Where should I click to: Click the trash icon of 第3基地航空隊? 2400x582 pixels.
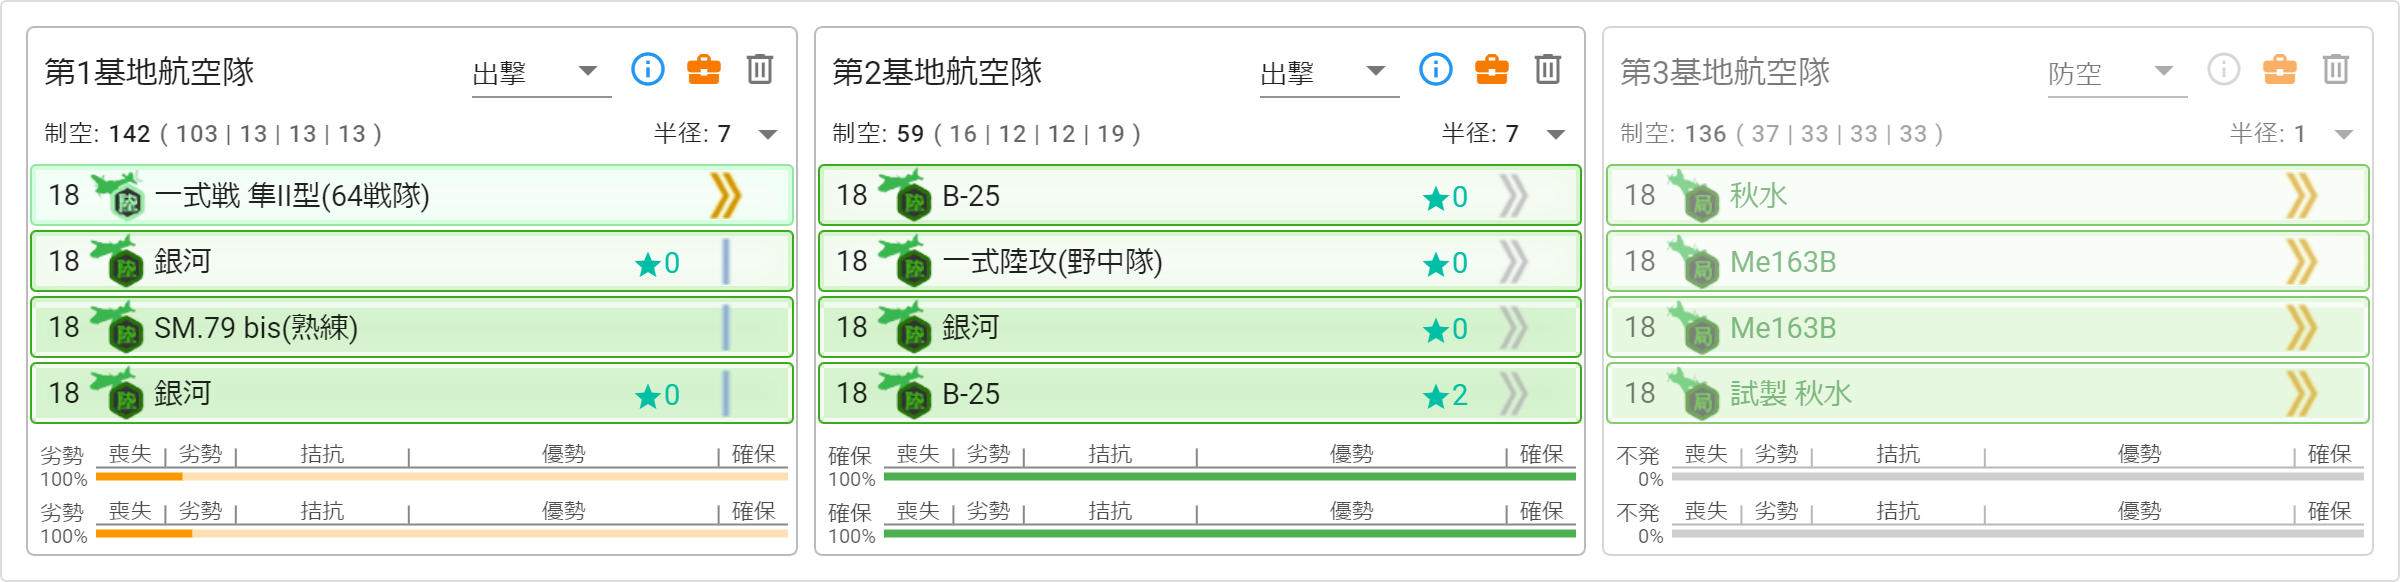(2336, 69)
